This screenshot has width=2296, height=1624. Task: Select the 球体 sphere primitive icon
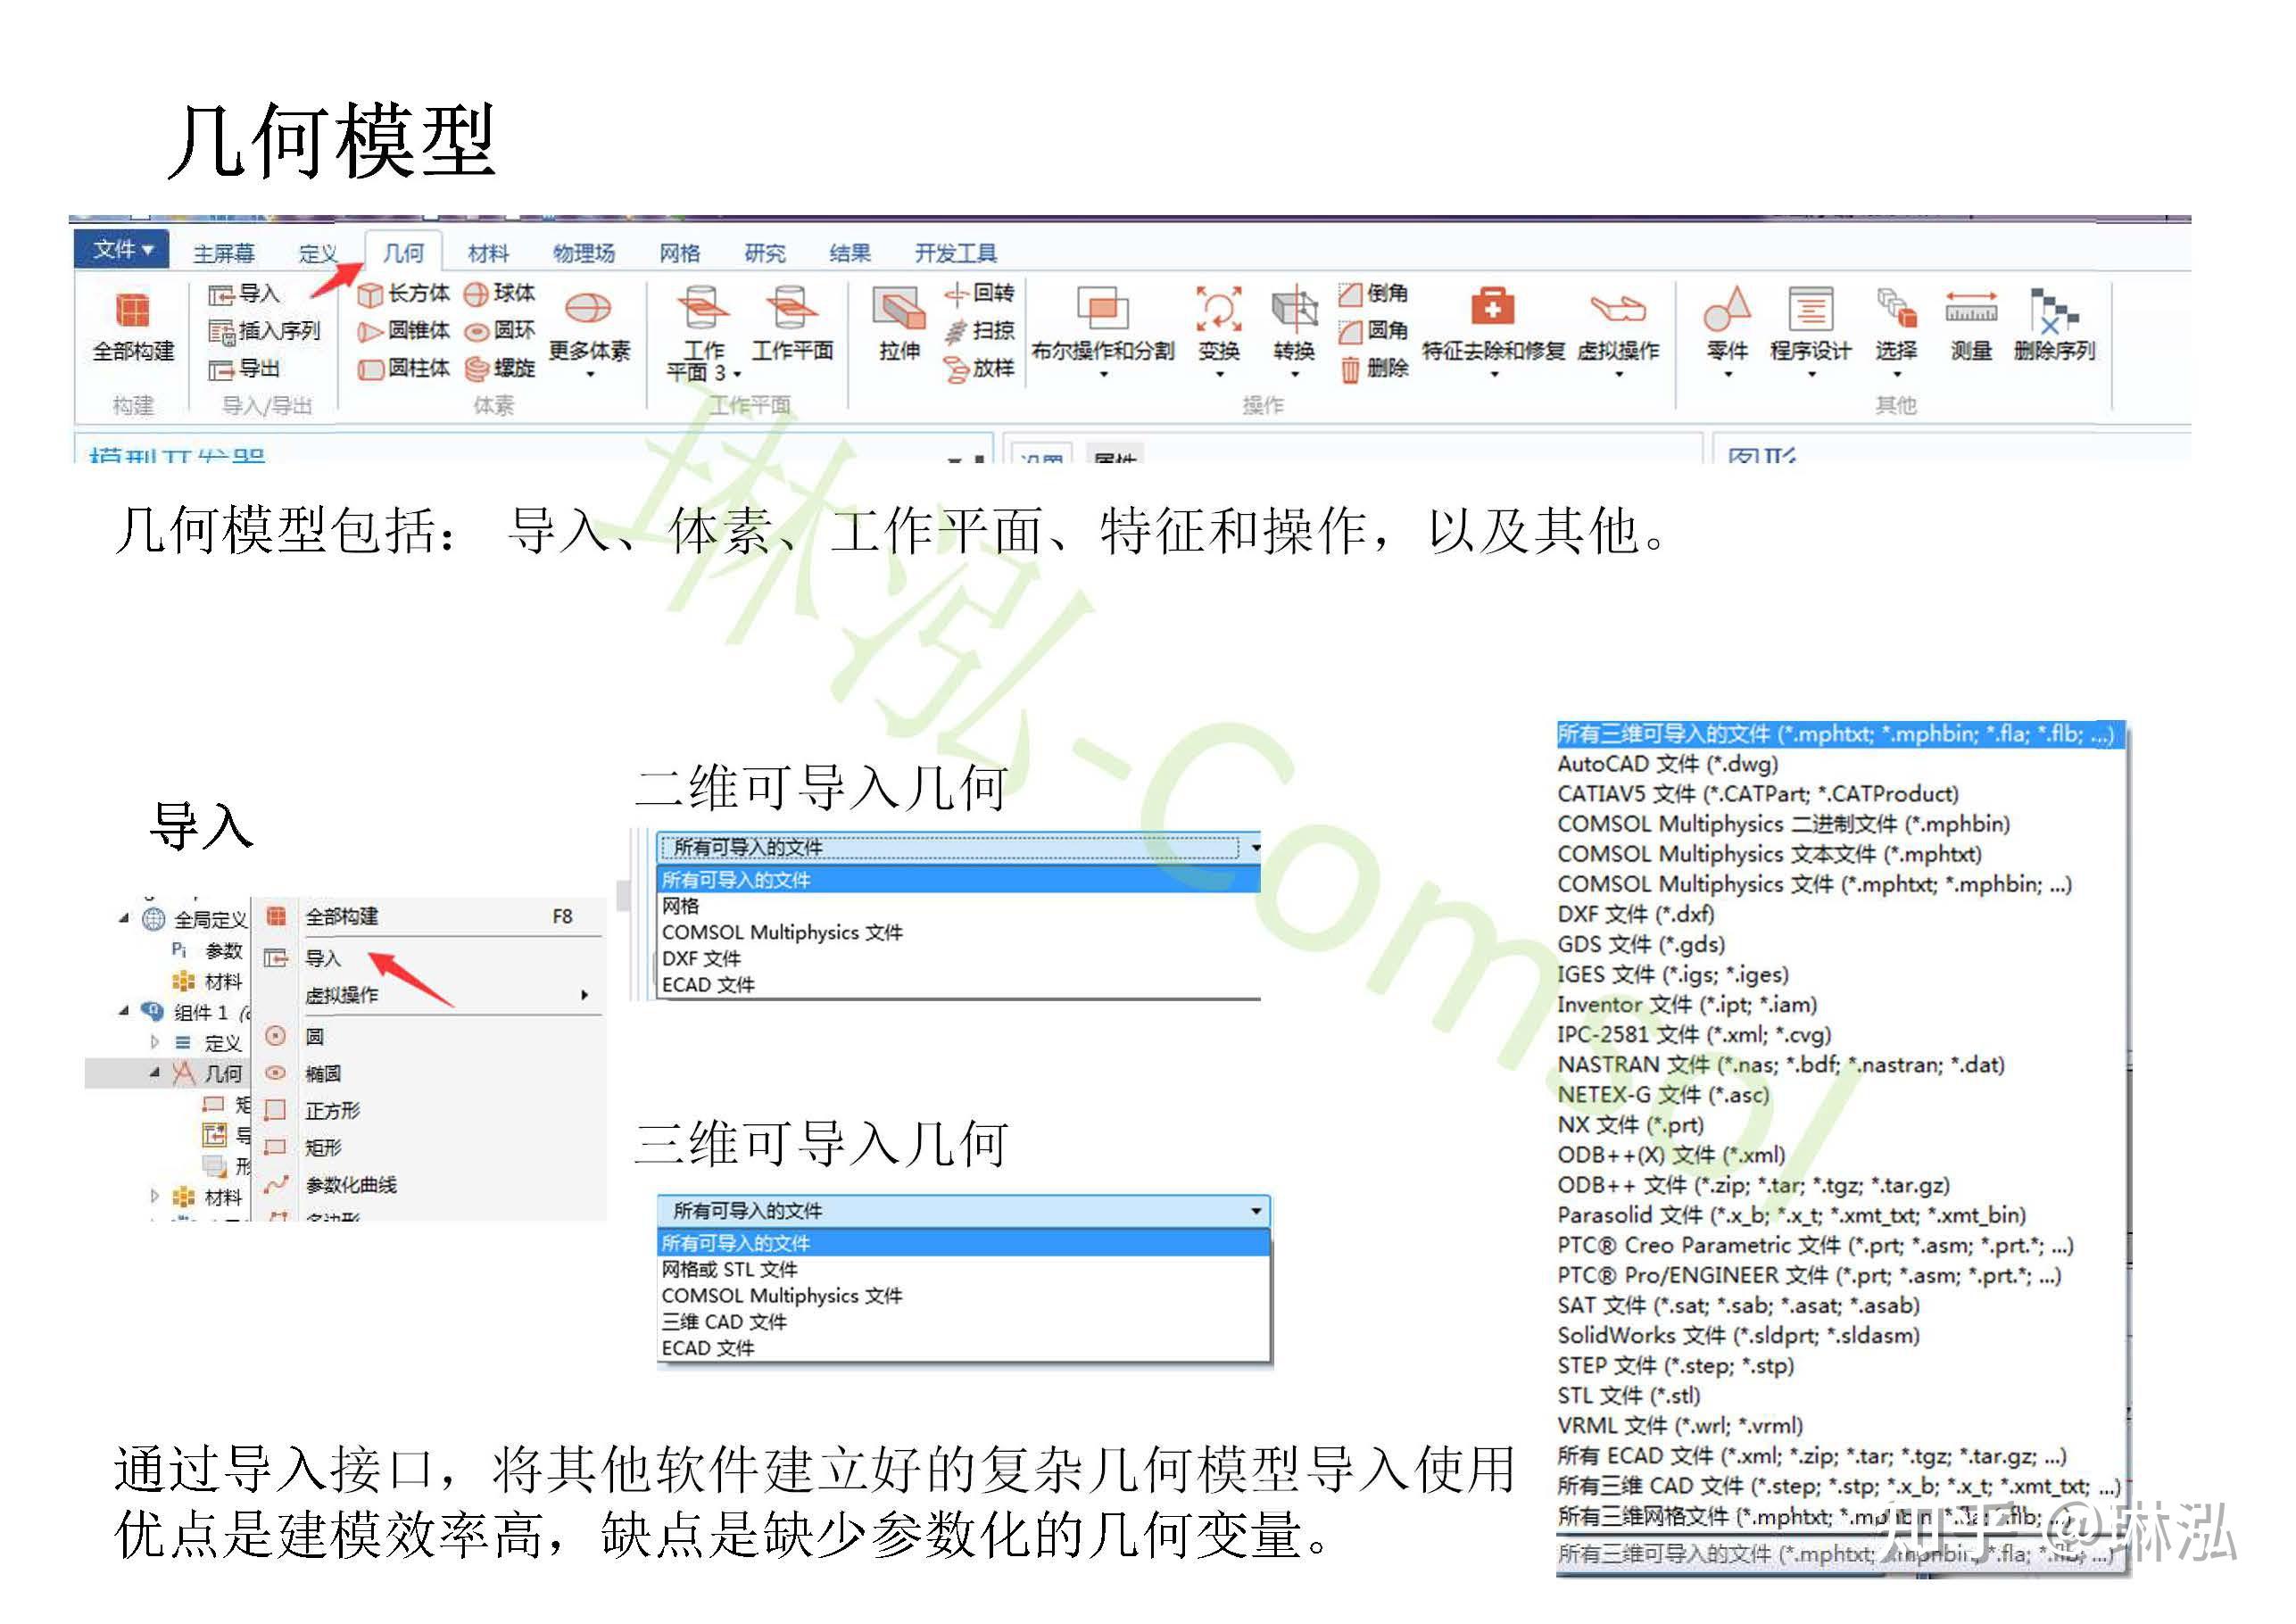[x=476, y=294]
